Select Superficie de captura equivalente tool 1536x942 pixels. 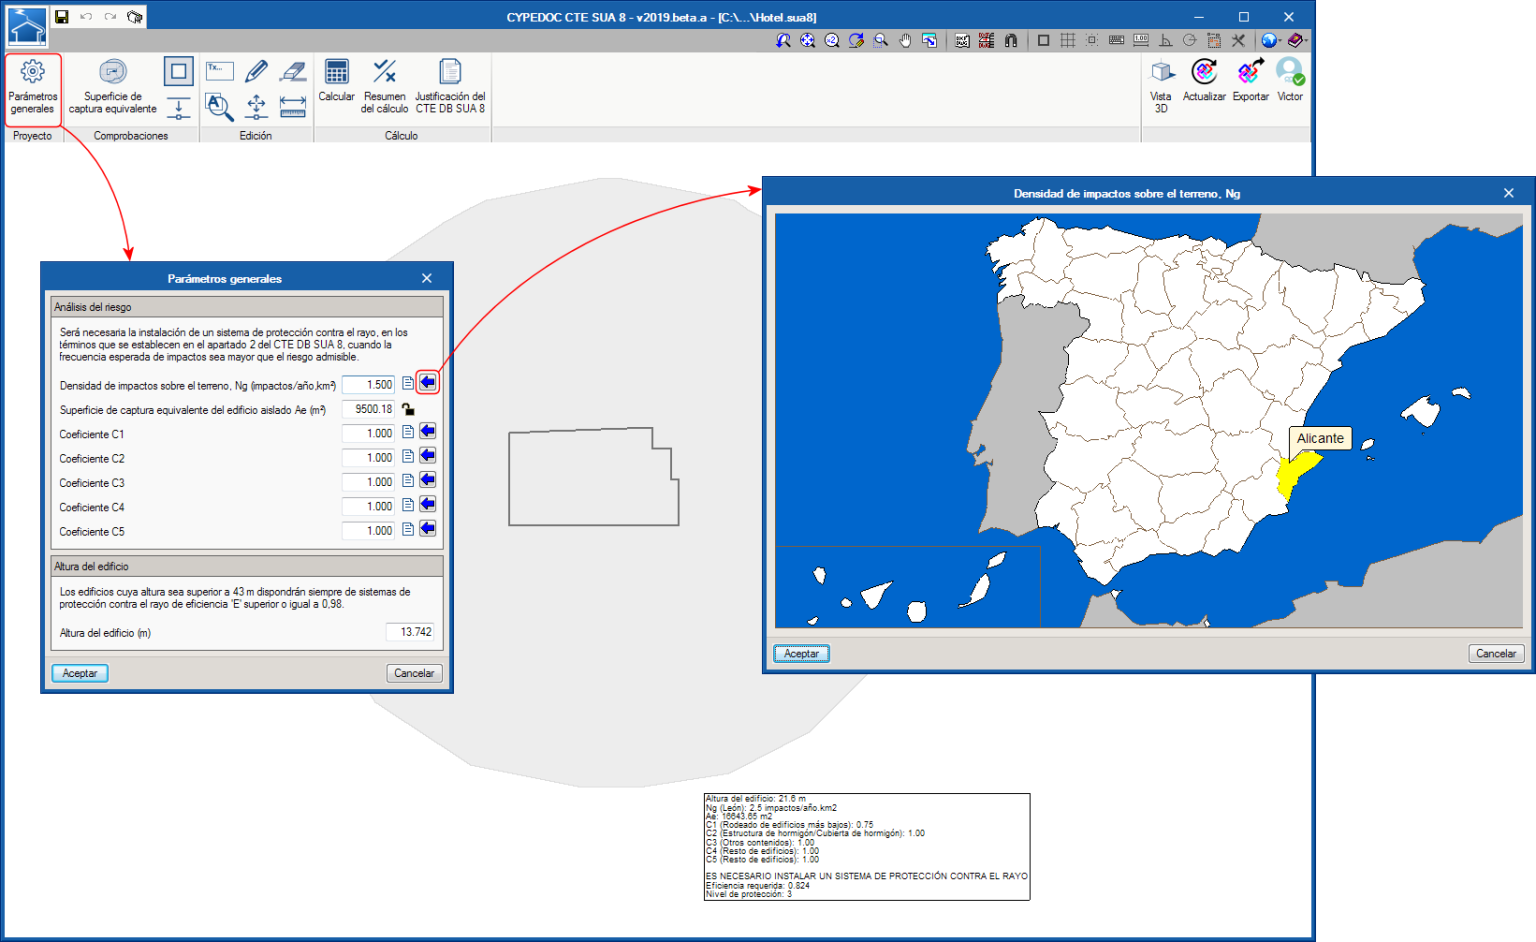(113, 88)
